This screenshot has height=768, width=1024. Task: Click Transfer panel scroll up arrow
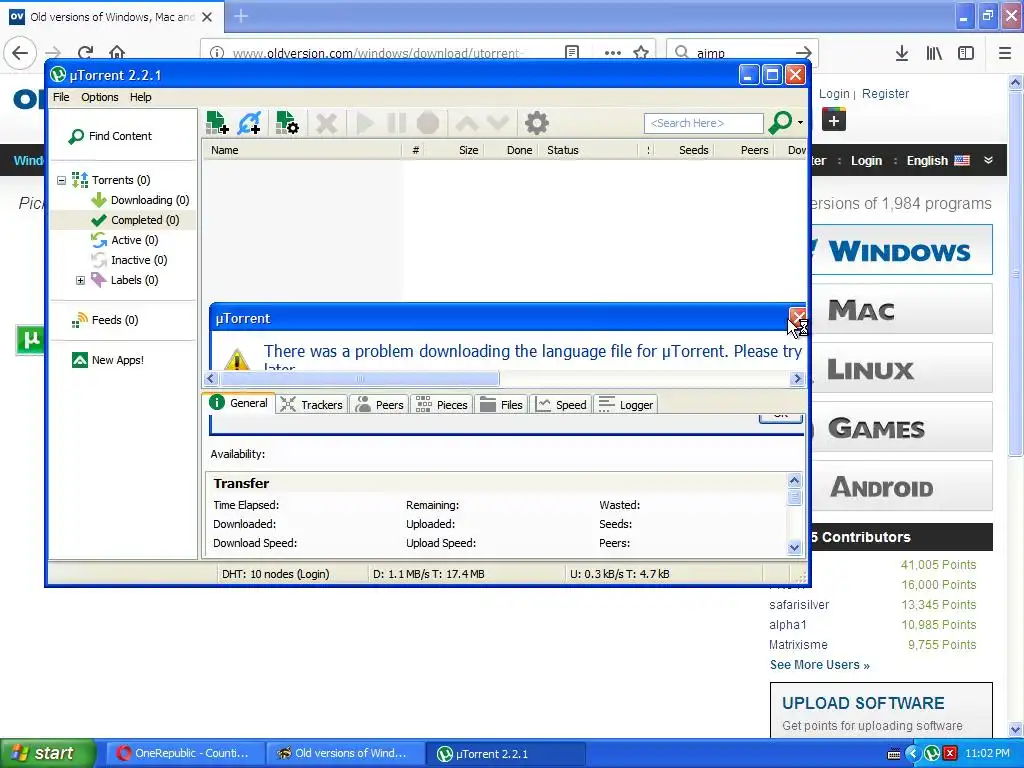tap(795, 481)
